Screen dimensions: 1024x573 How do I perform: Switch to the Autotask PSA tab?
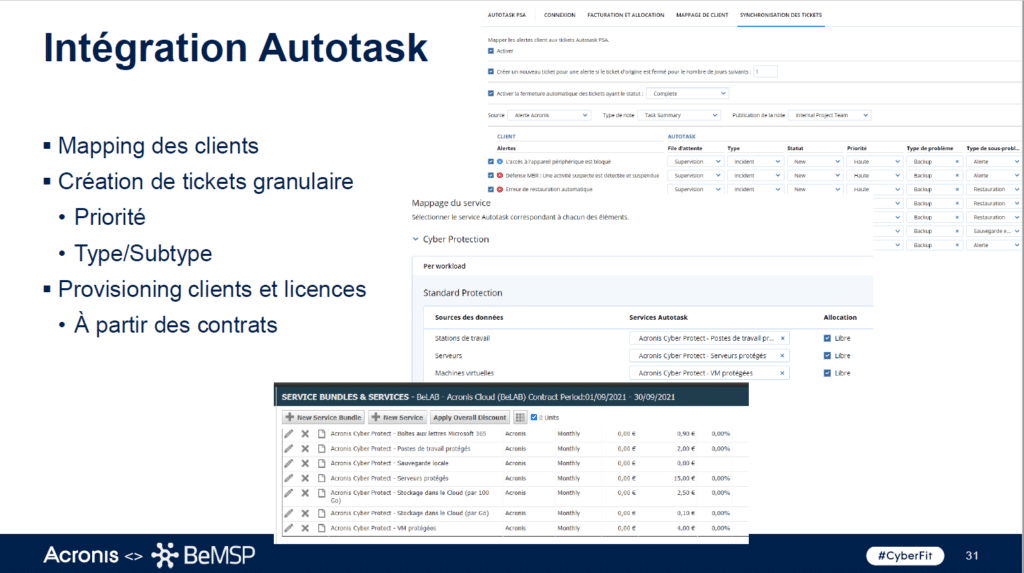[506, 15]
